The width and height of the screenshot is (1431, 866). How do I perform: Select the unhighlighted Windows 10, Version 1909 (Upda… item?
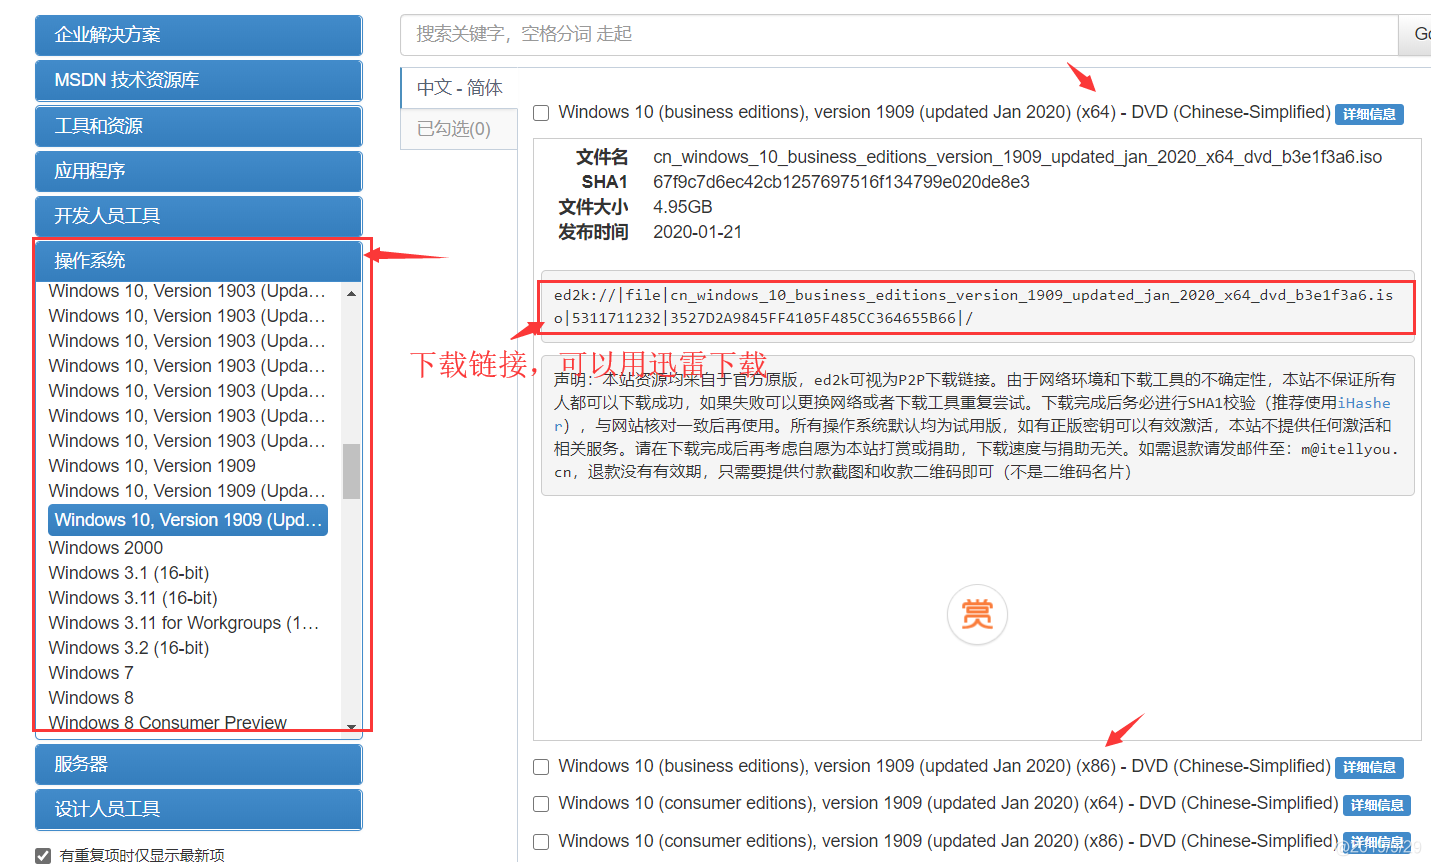pos(187,491)
